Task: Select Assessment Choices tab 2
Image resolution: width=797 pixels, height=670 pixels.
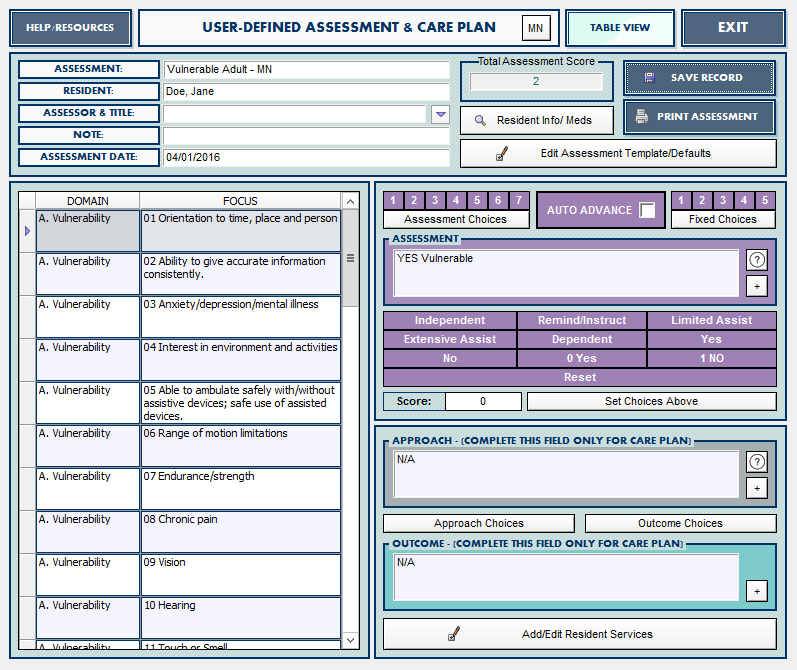Action: [414, 200]
